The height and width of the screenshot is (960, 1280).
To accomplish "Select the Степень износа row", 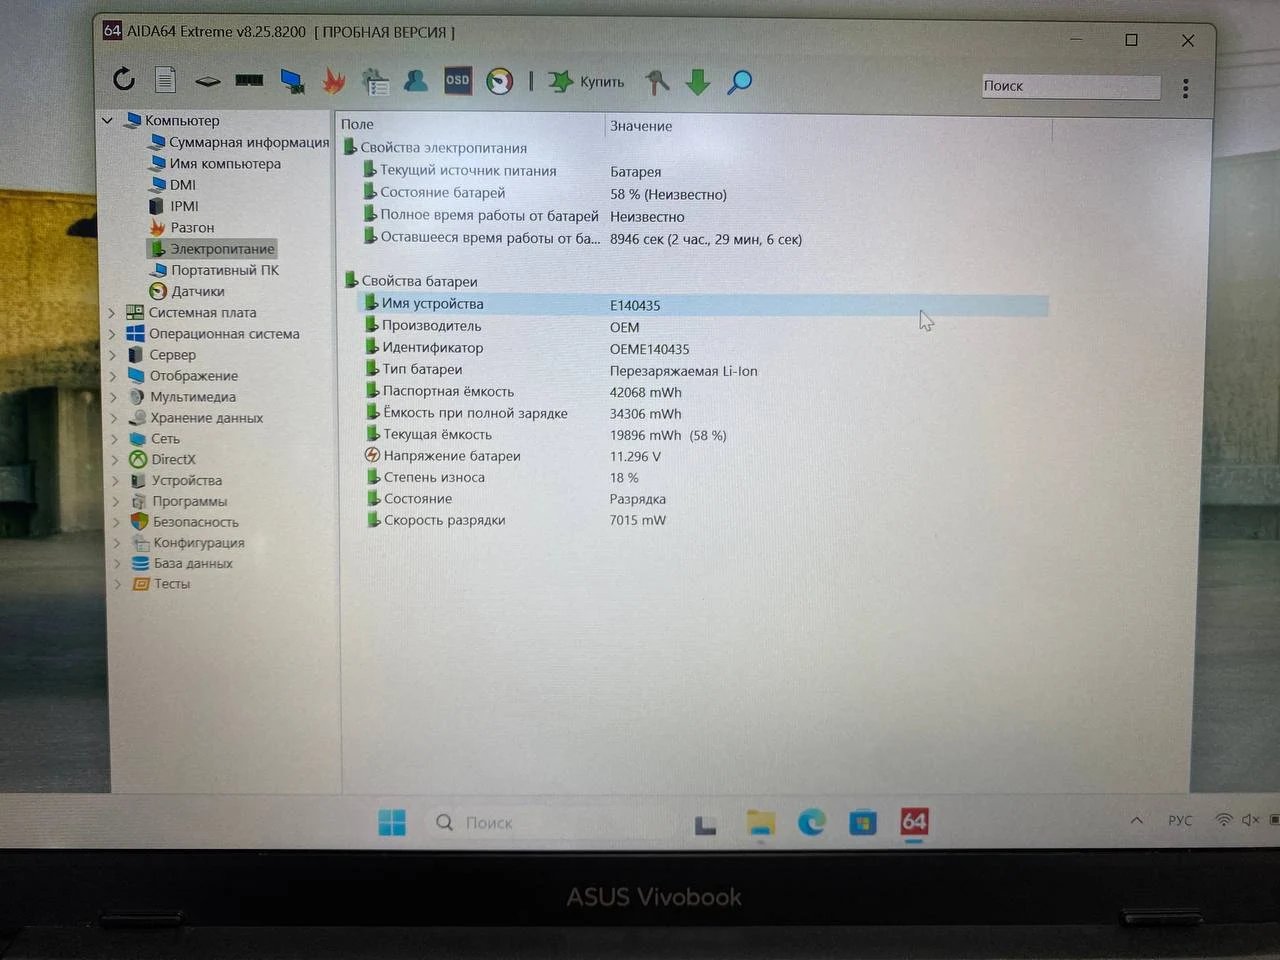I will click(704, 478).
